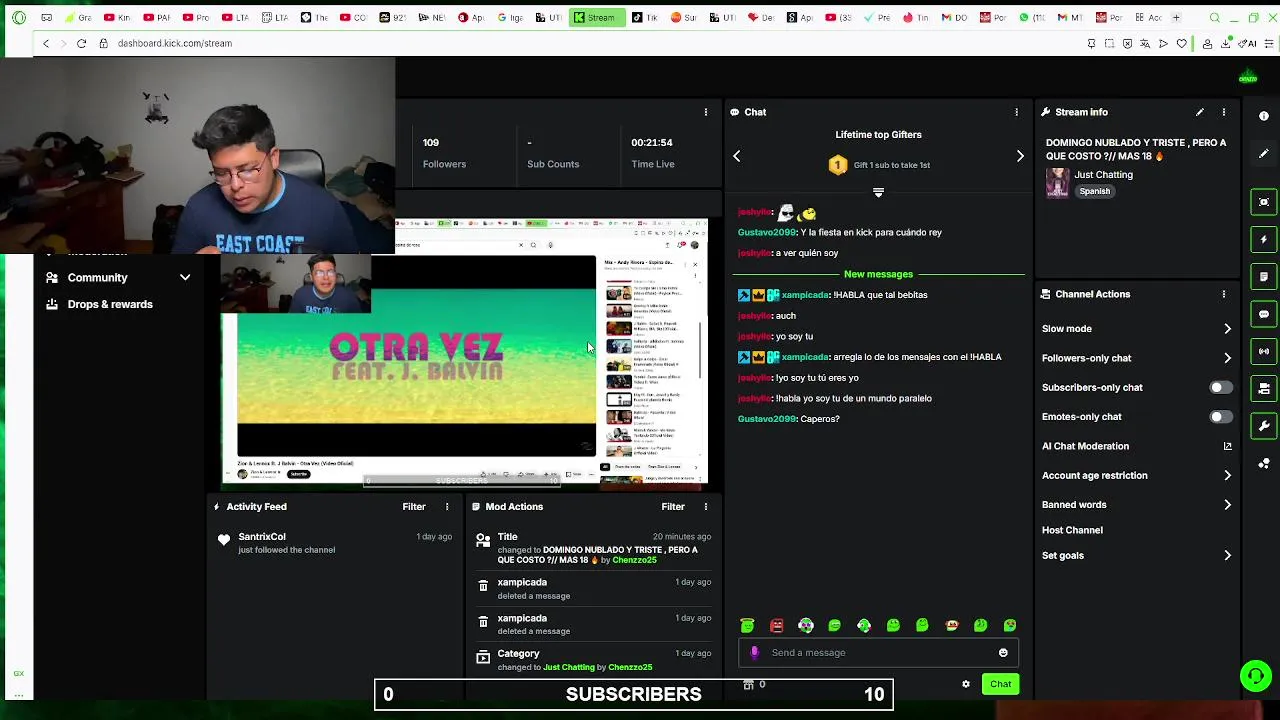Open Chenzzo25 link in Title mod action
The height and width of the screenshot is (720, 1280).
click(x=634, y=561)
